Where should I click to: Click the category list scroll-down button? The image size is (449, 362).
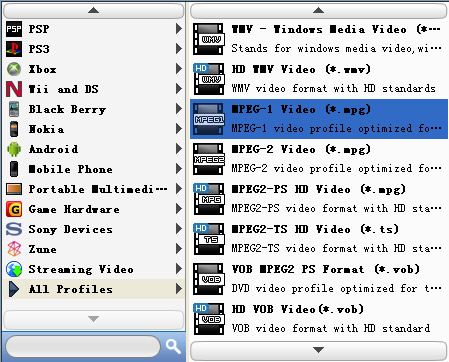point(94,320)
